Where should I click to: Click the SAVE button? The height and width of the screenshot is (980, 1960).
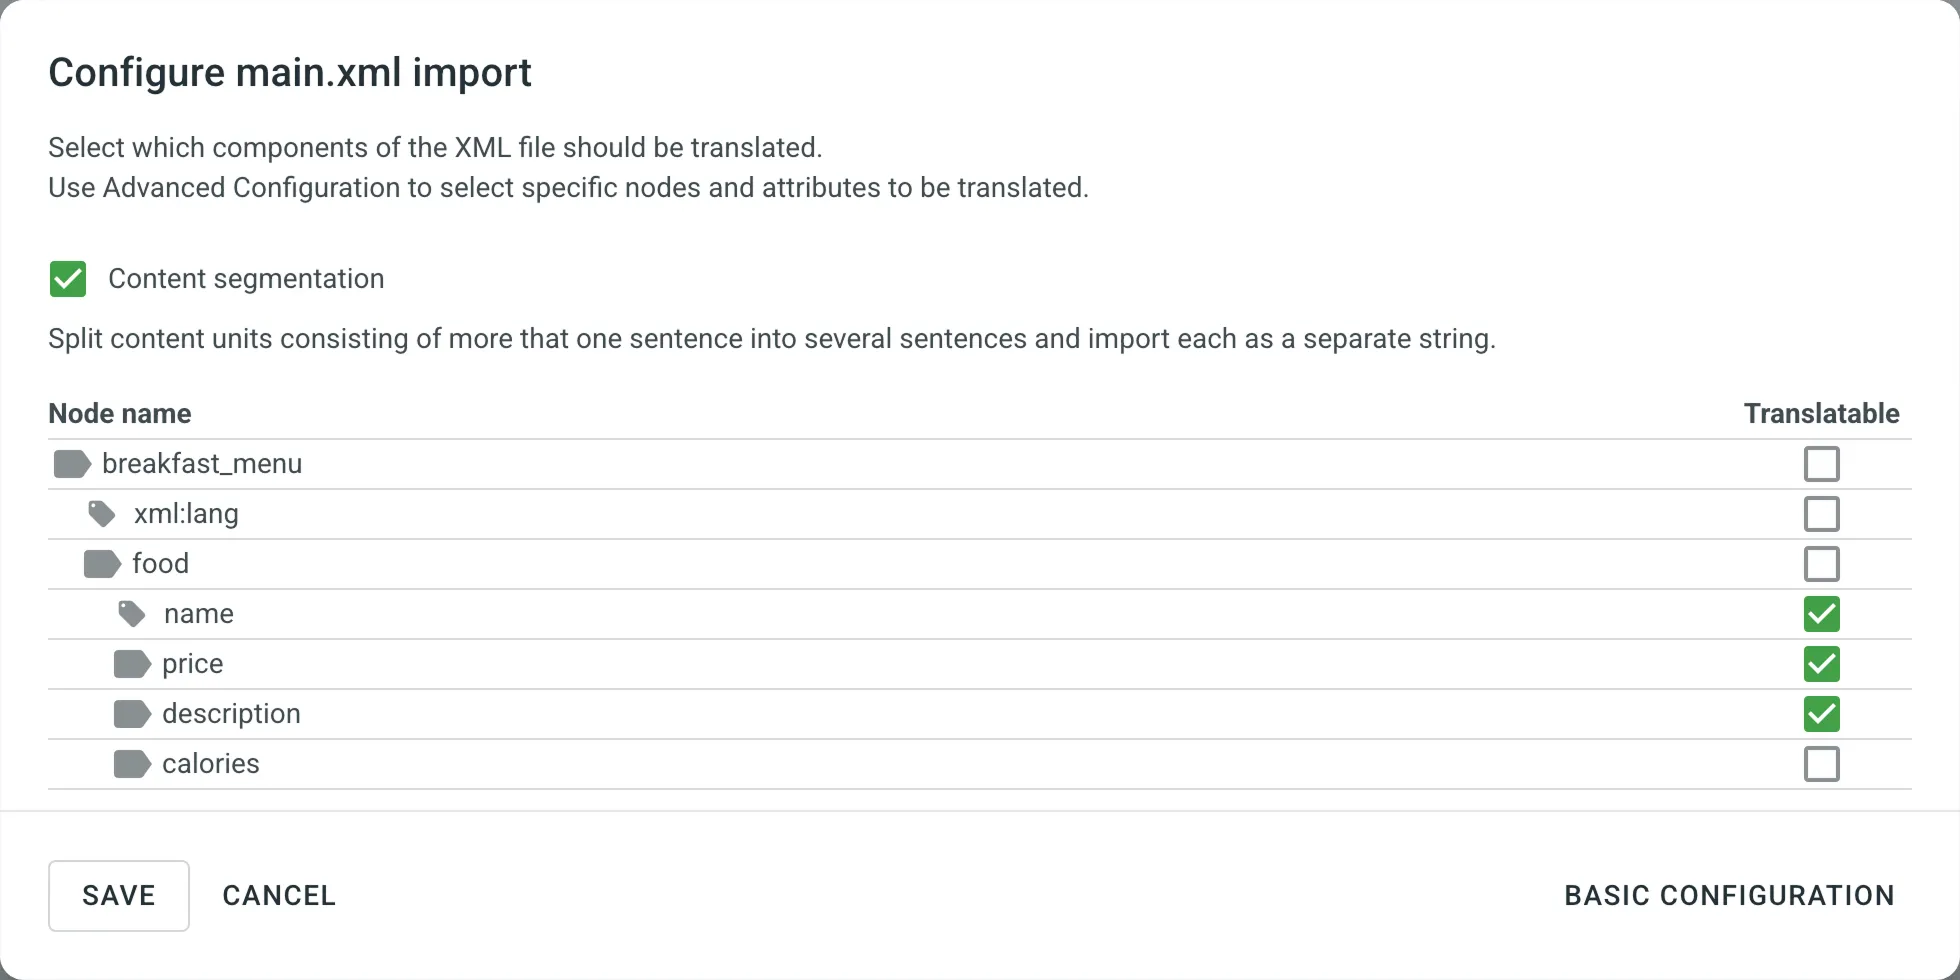[x=118, y=895]
